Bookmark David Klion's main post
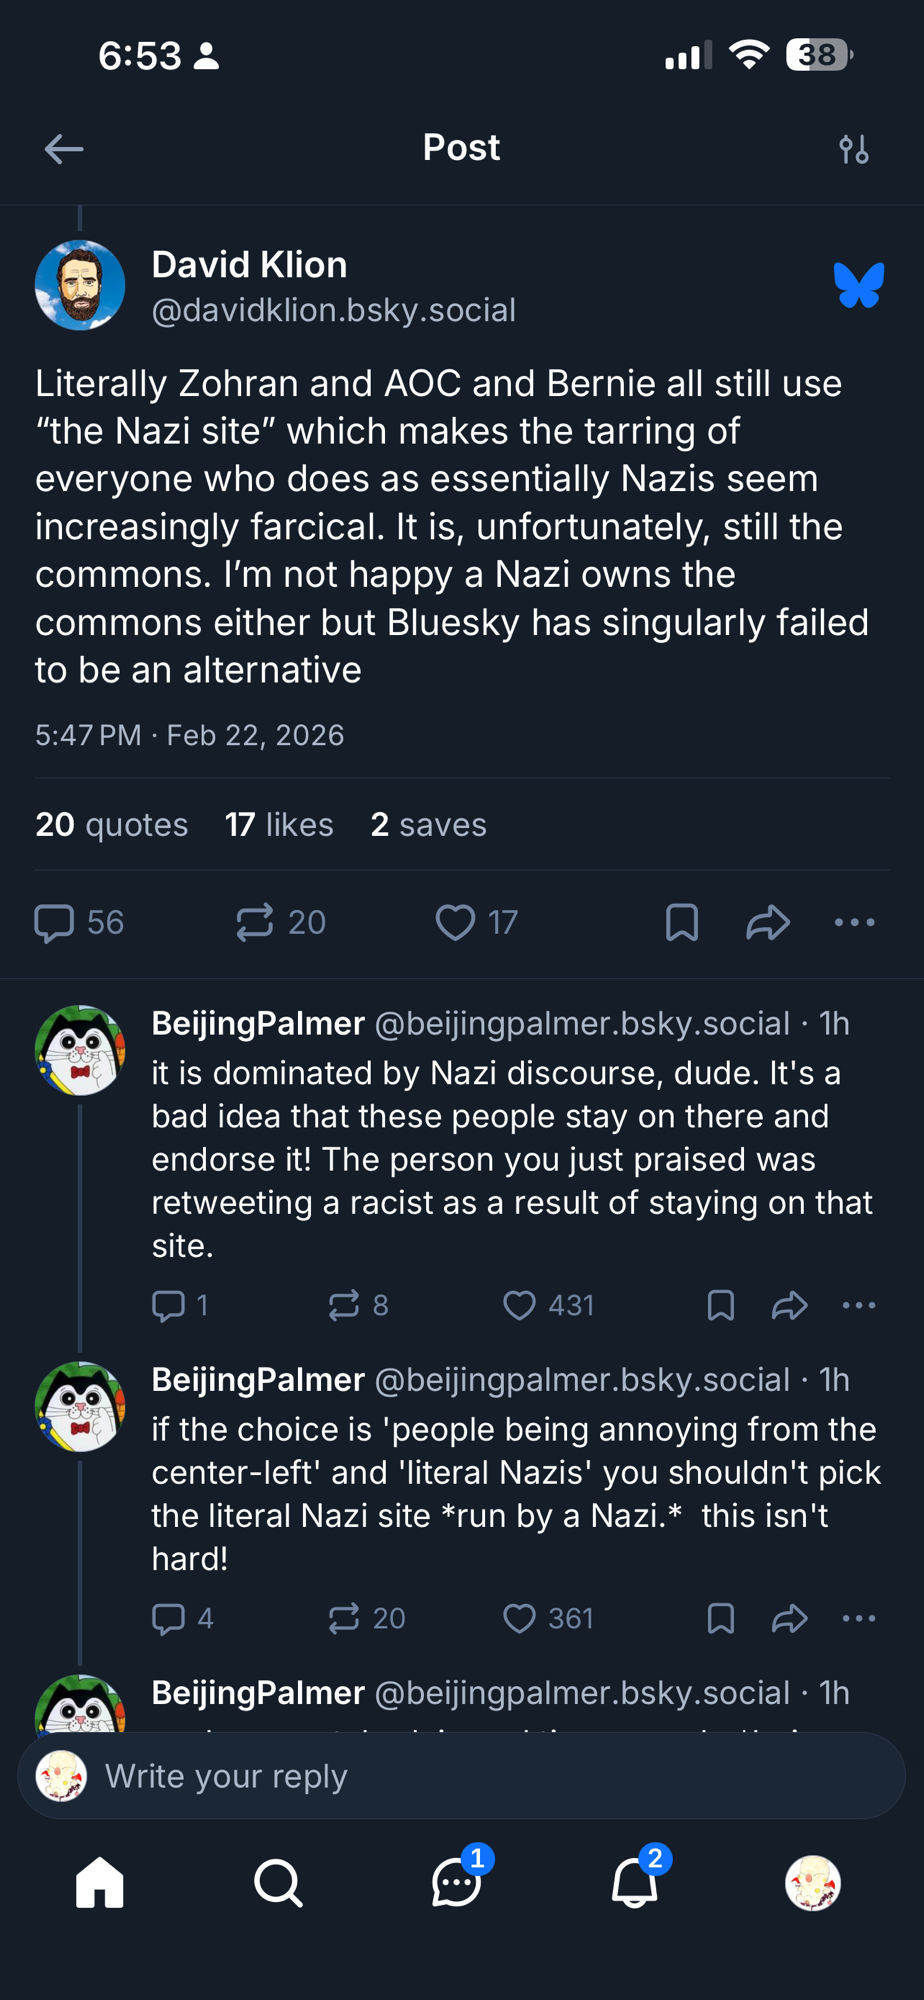924x2000 pixels. pos(682,922)
